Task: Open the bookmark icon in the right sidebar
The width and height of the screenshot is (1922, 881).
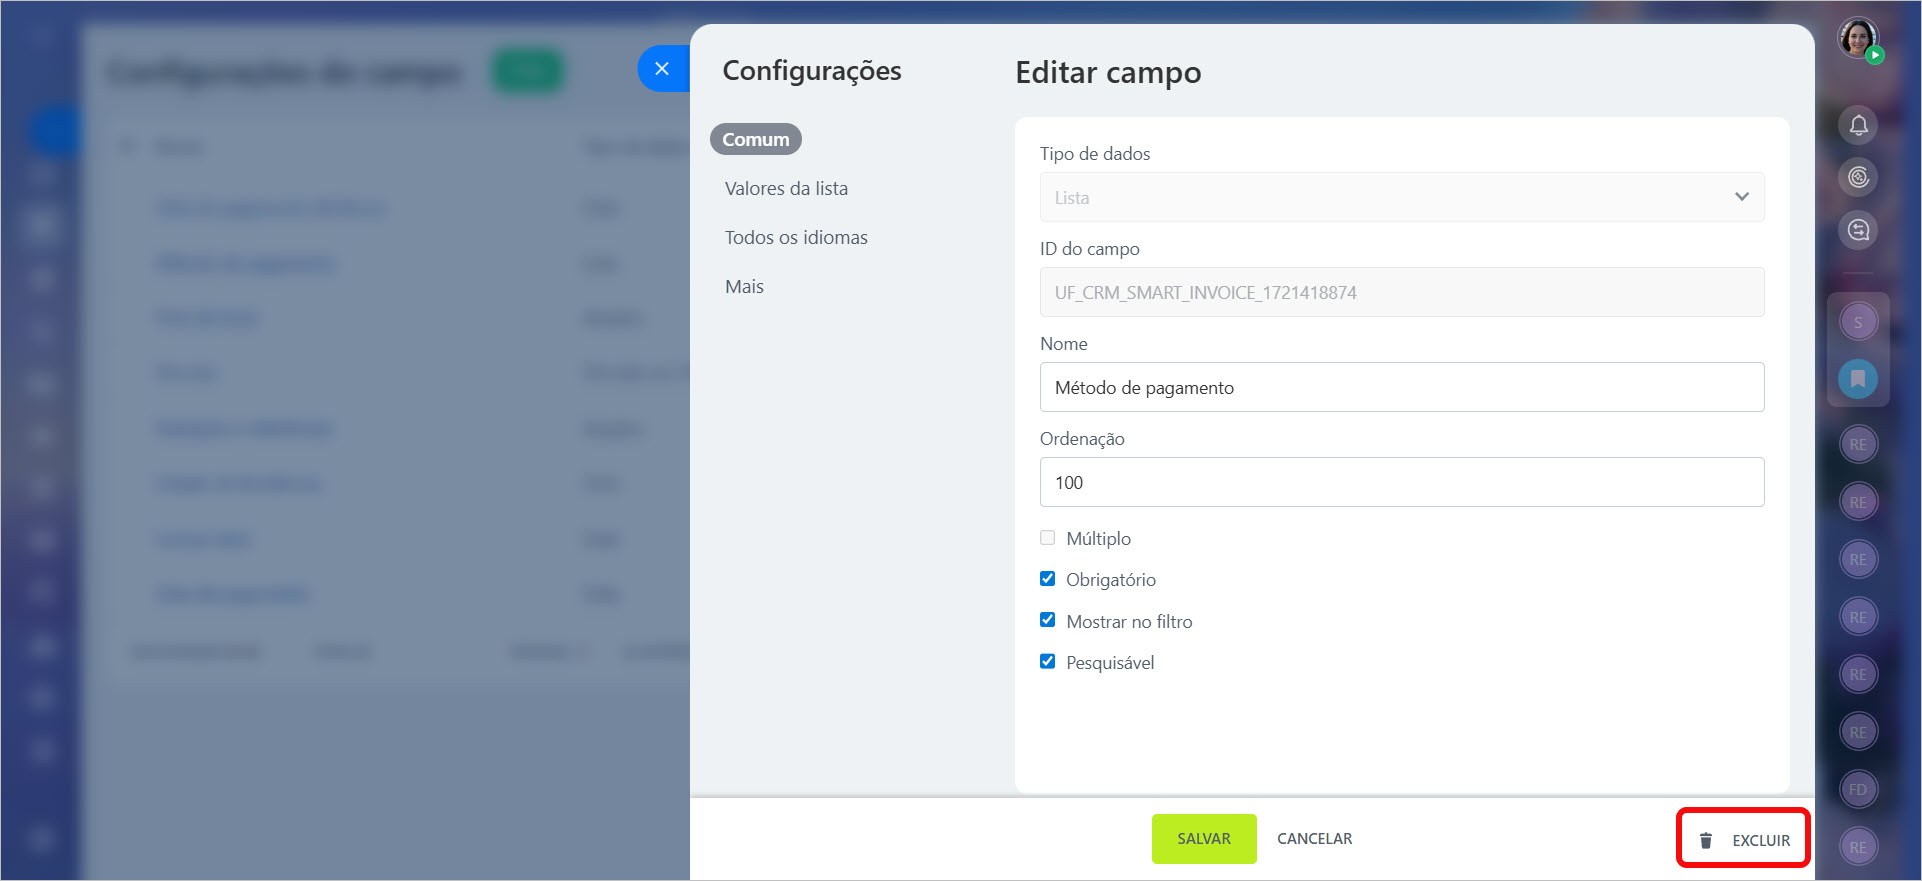Action: (1858, 379)
